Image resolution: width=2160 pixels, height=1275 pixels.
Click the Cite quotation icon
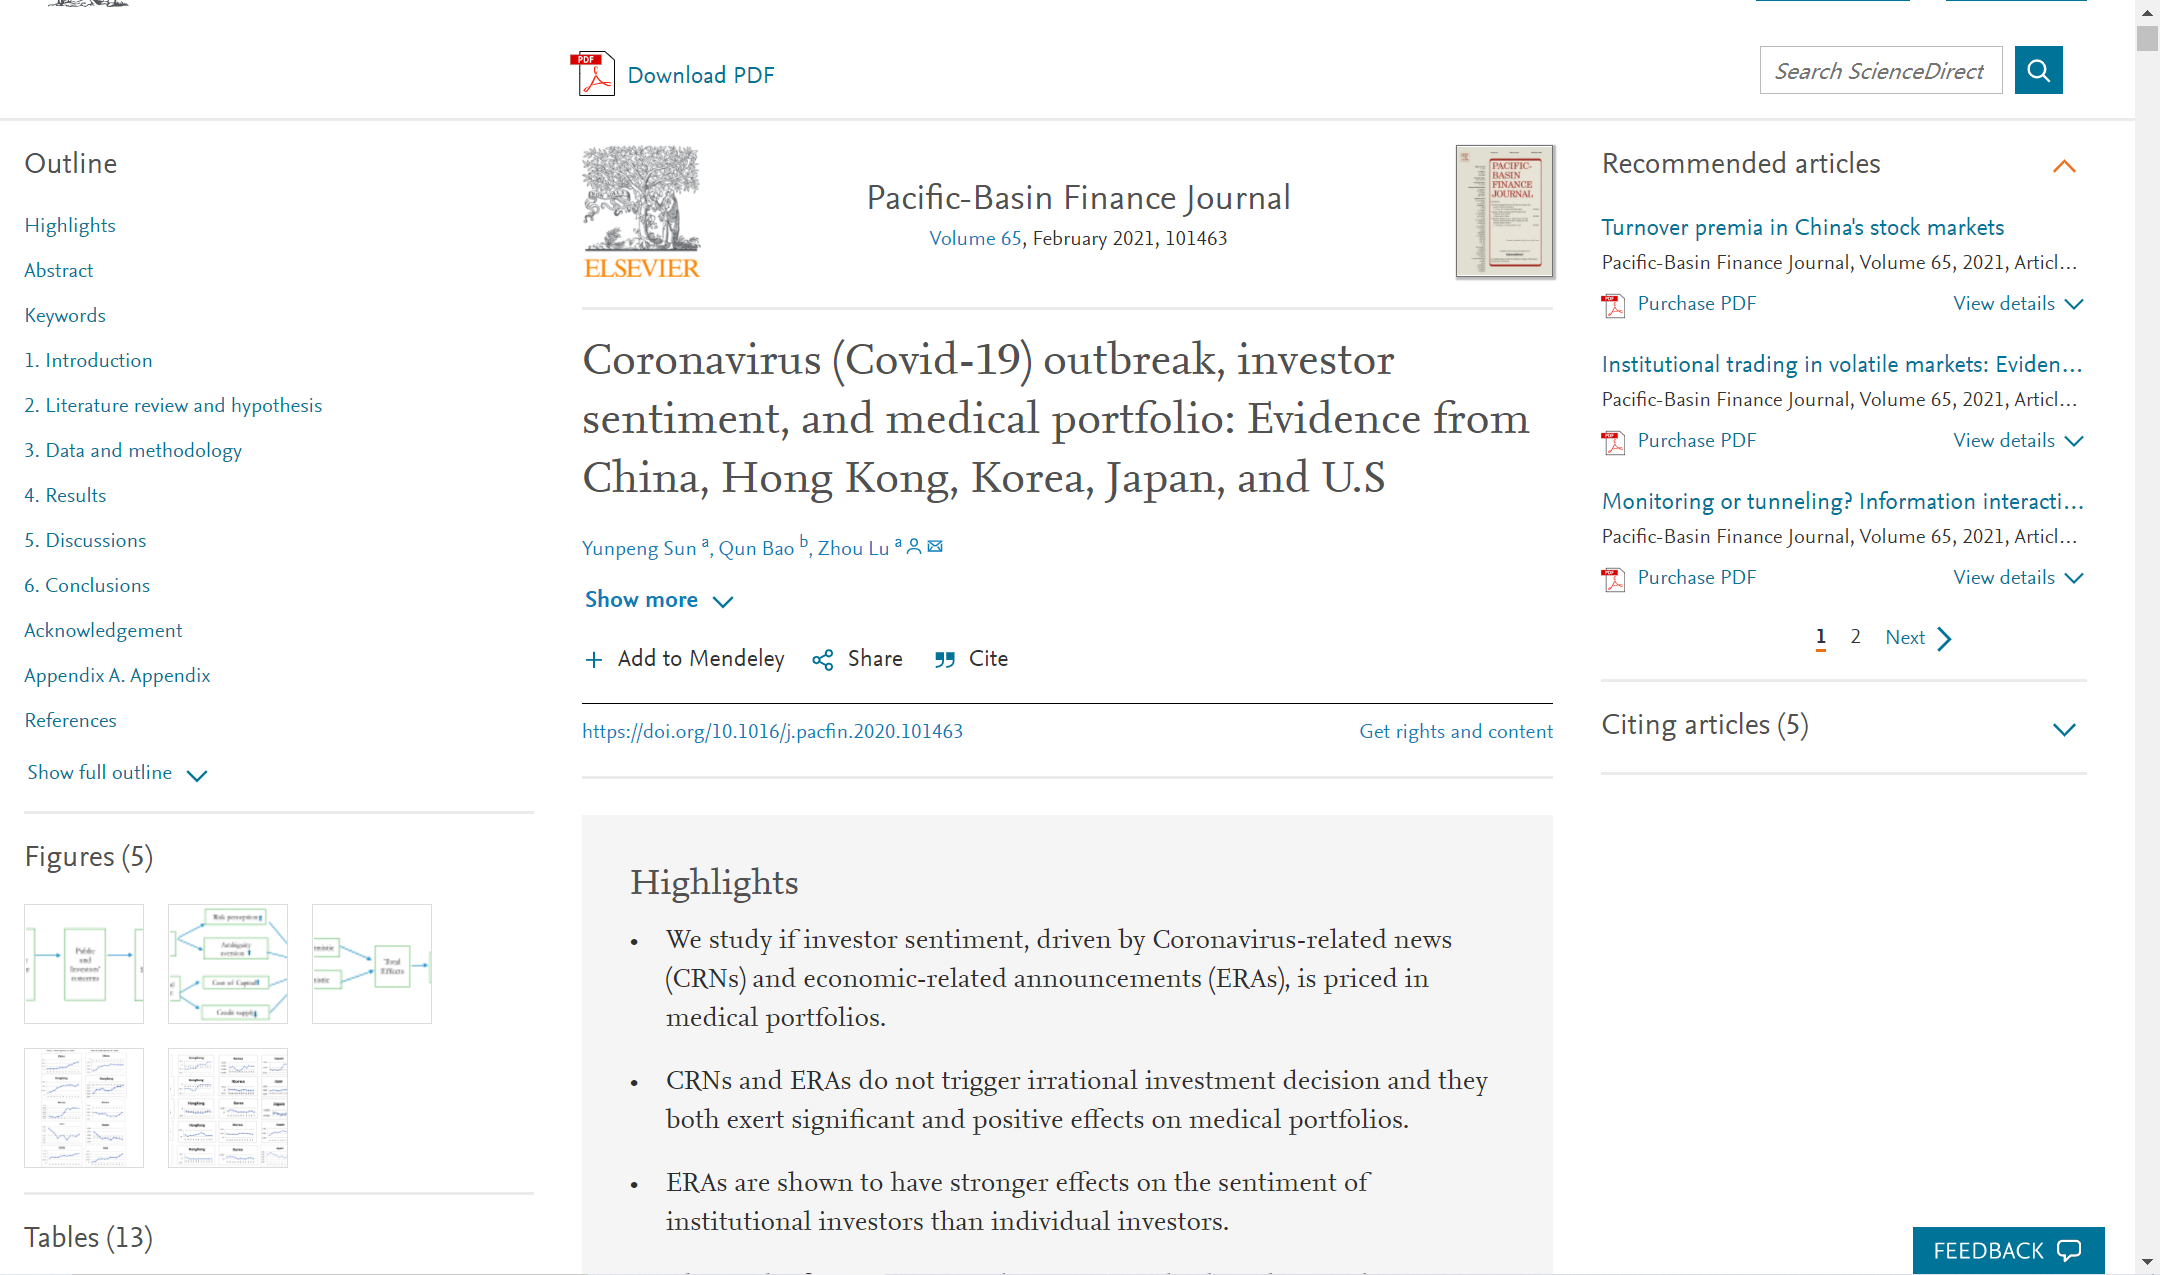(x=944, y=660)
